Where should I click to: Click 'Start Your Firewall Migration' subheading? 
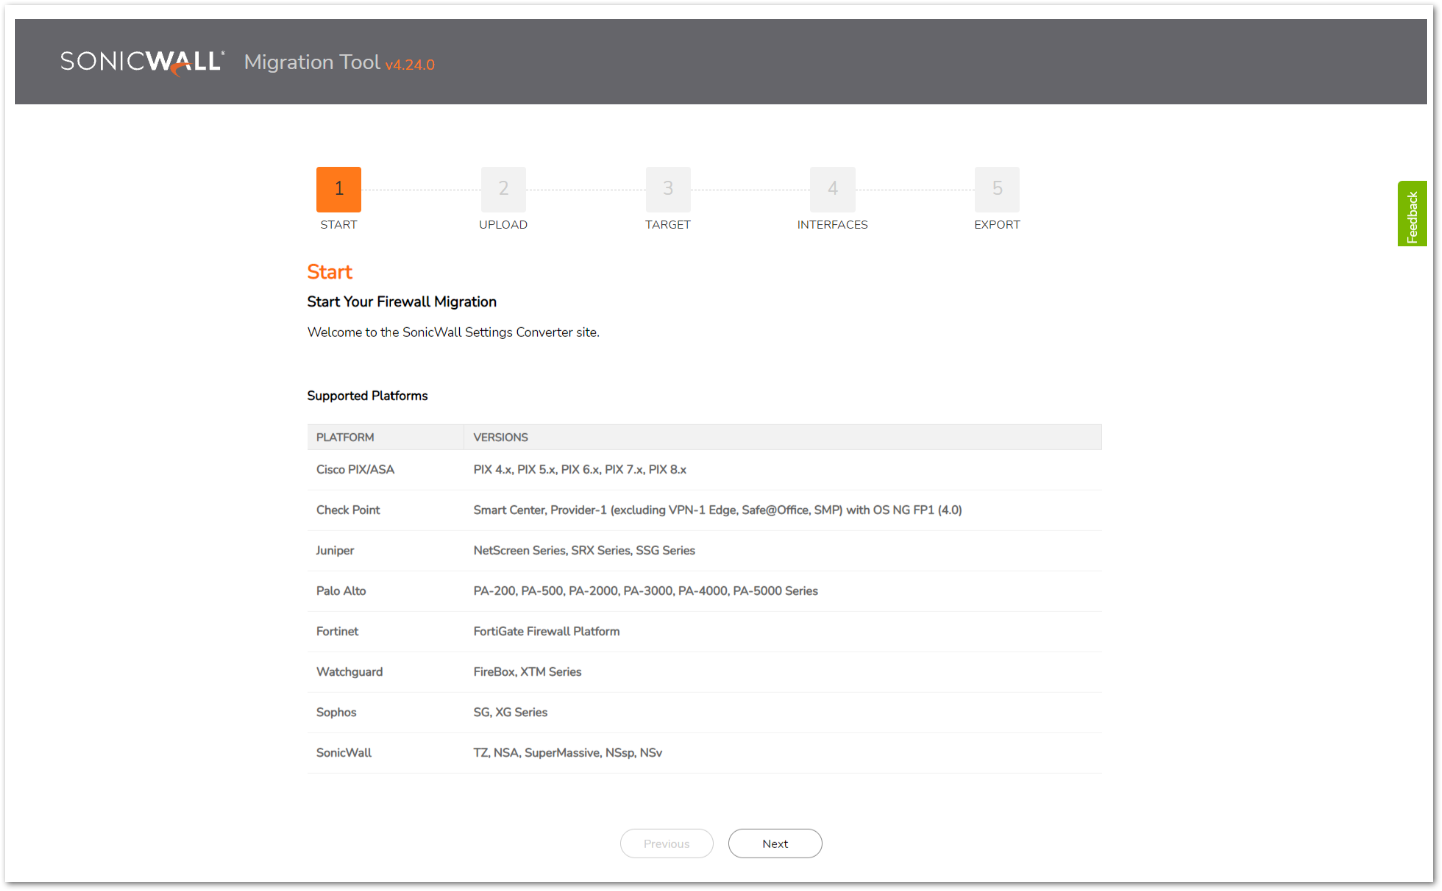tap(402, 302)
